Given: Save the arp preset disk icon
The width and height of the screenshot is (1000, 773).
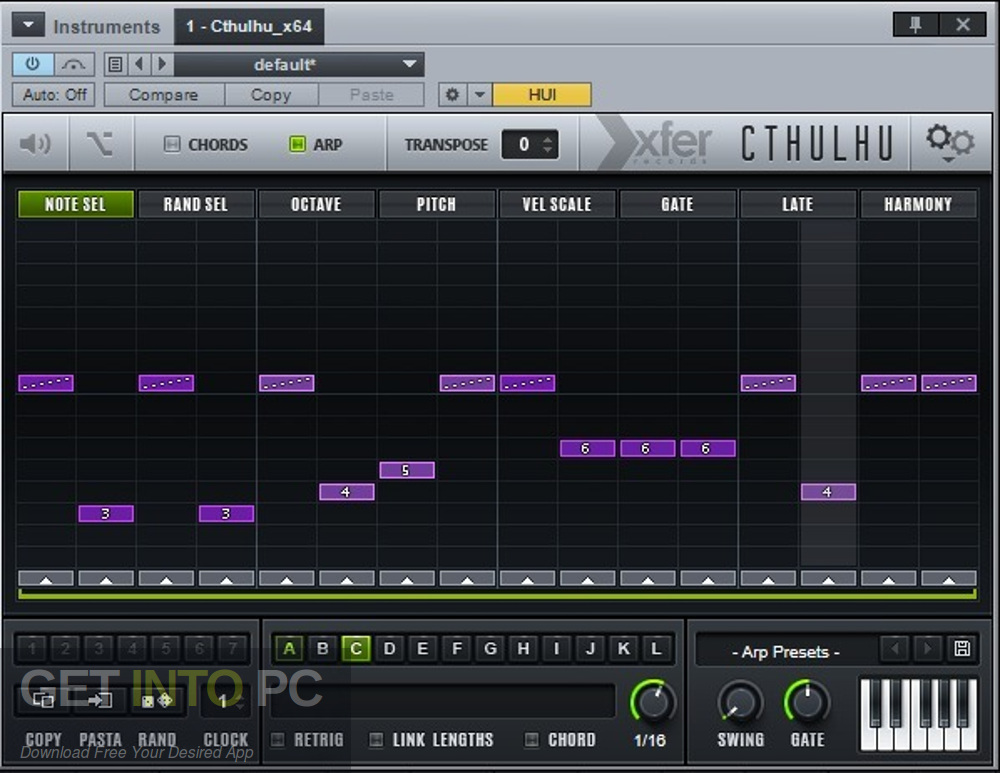Looking at the screenshot, I should pyautogui.click(x=962, y=649).
